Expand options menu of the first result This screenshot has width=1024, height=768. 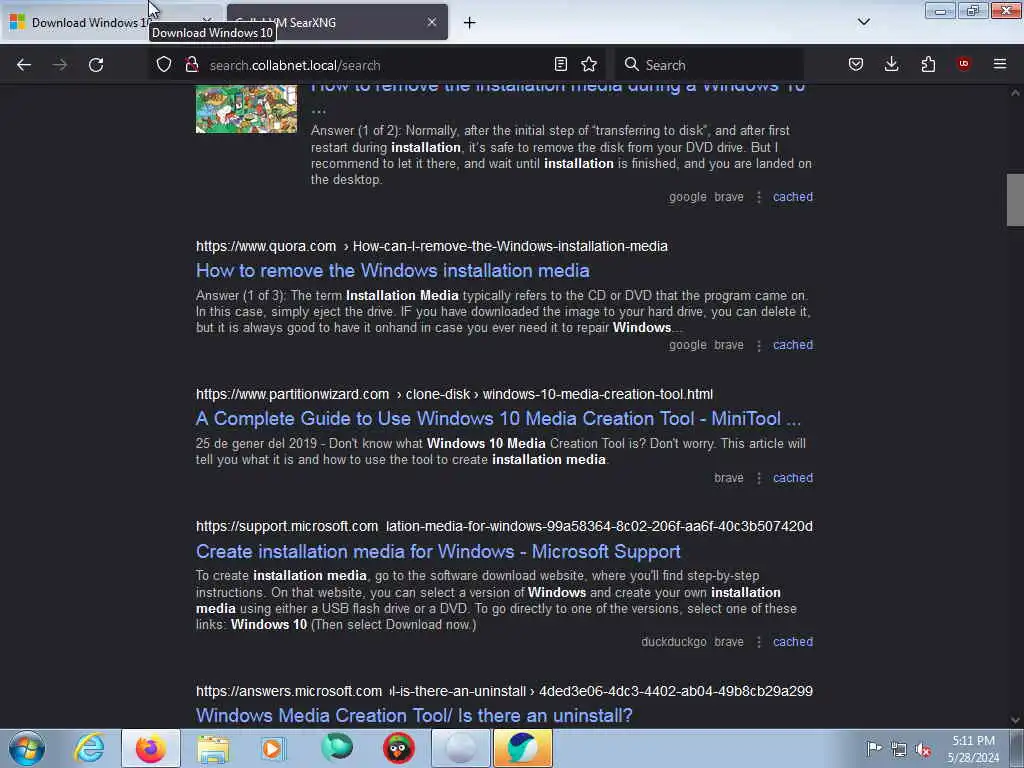[758, 197]
